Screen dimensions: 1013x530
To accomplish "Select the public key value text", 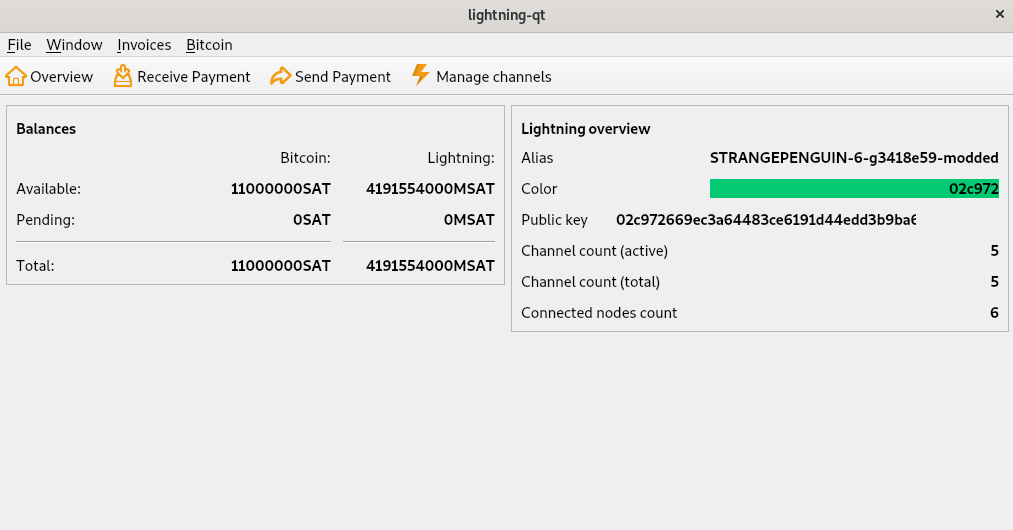I will (766, 220).
